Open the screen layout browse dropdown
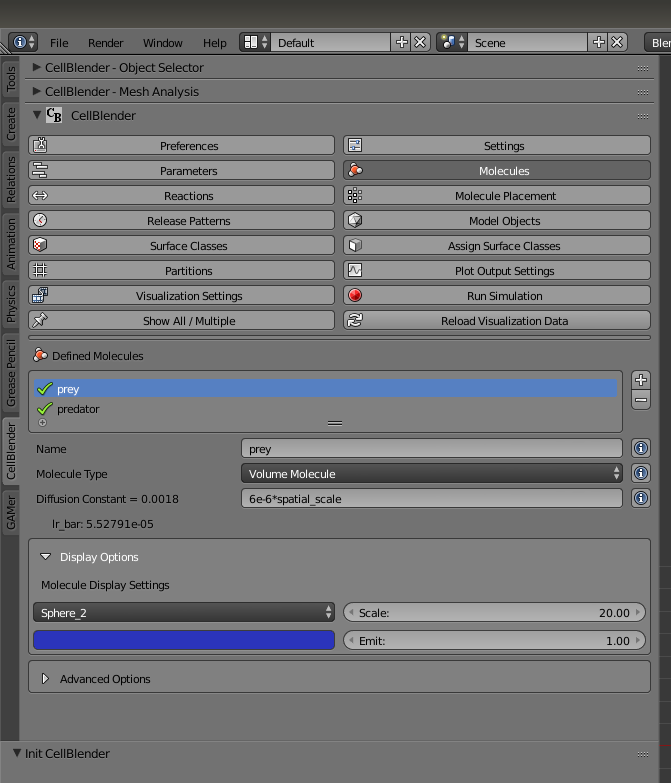Viewport: 671px width, 783px height. pyautogui.click(x=255, y=42)
